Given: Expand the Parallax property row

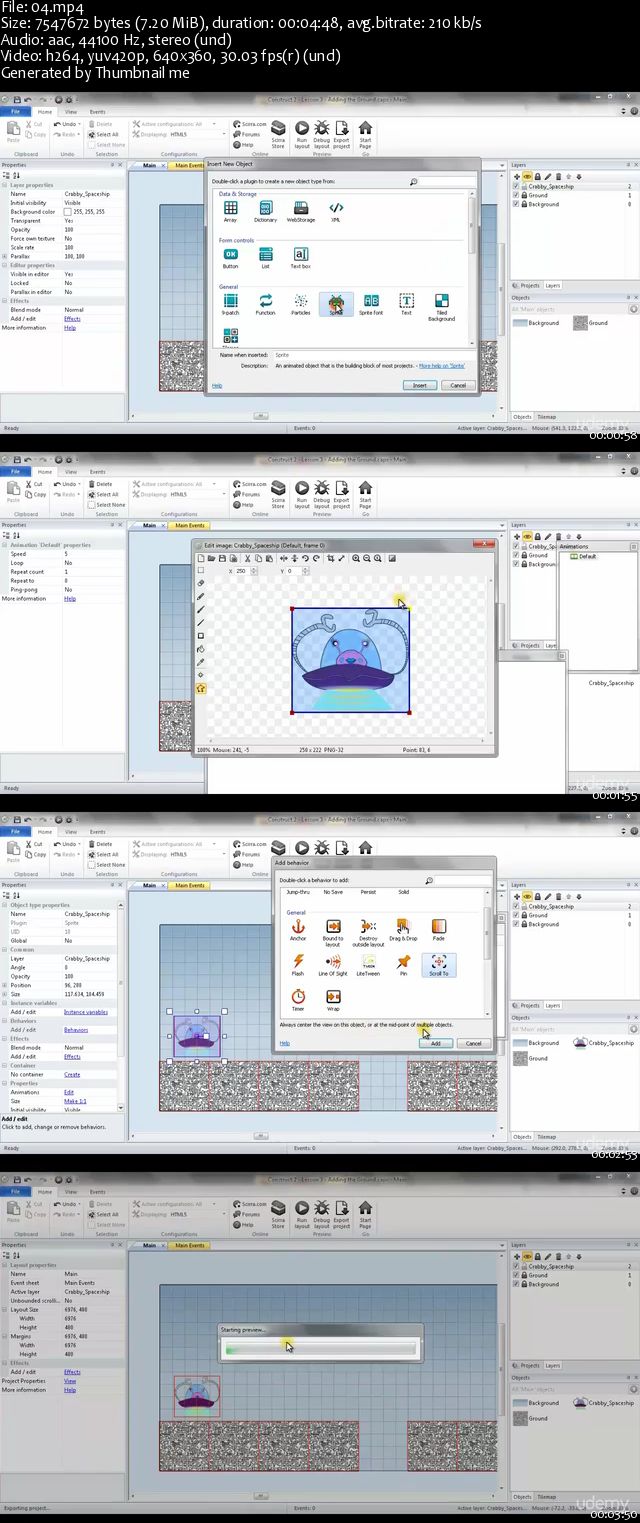Looking at the screenshot, I should pyautogui.click(x=5, y=256).
